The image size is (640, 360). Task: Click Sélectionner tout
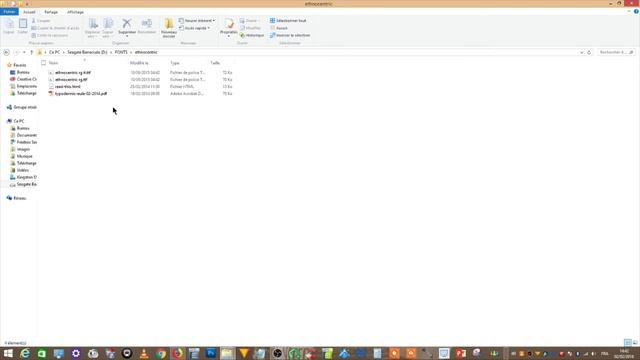click(288, 20)
